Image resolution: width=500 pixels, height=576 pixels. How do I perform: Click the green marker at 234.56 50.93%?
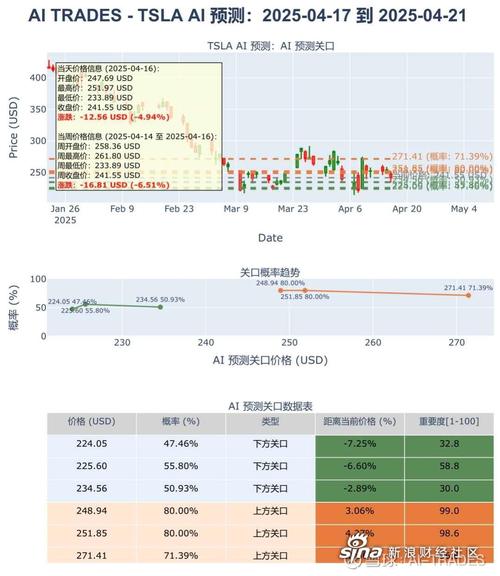click(160, 307)
